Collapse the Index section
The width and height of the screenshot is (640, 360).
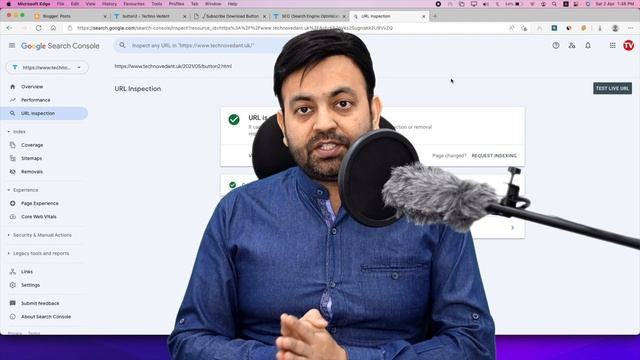click(9, 132)
